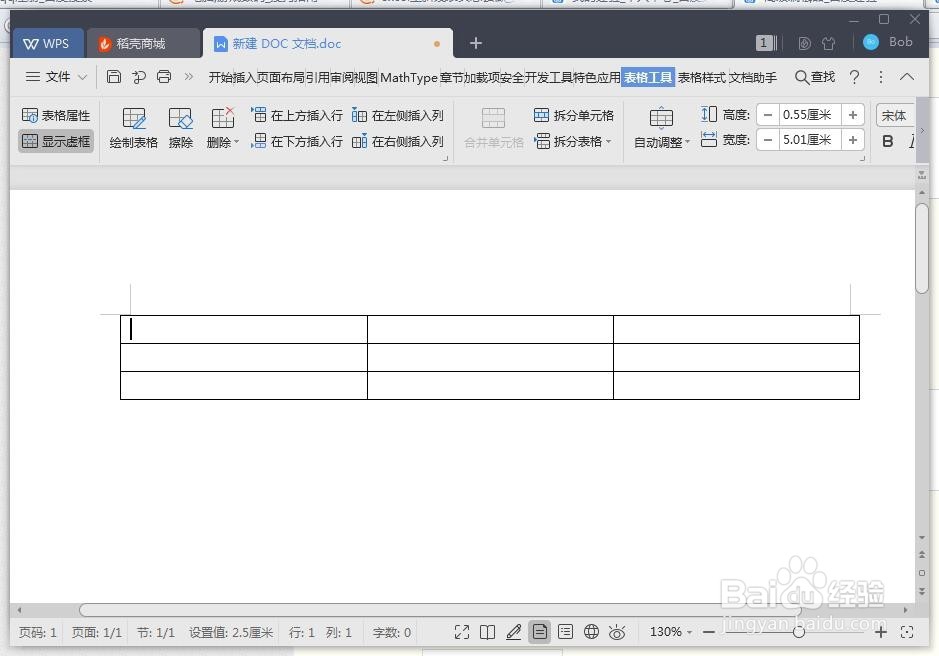
Task: Click the skin shirt icon in title bar
Action: tap(828, 43)
